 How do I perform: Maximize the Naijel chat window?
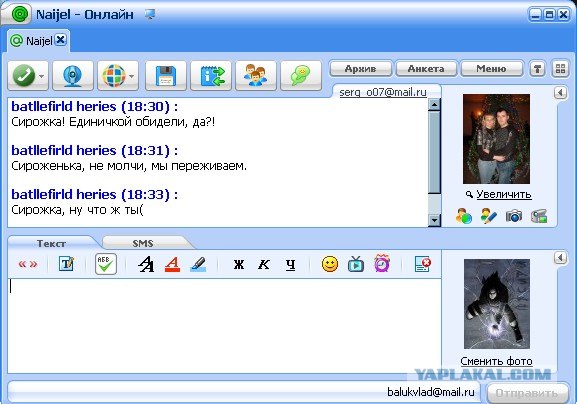point(549,15)
